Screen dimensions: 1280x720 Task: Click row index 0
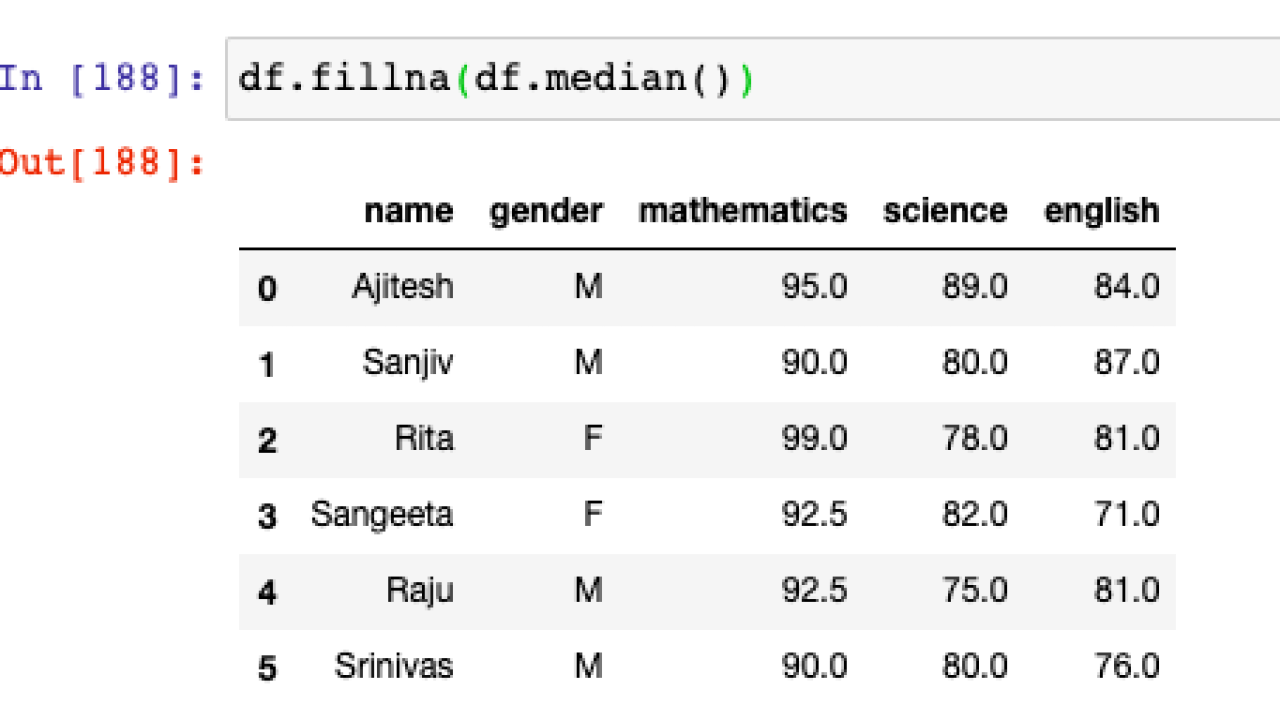tap(267, 289)
